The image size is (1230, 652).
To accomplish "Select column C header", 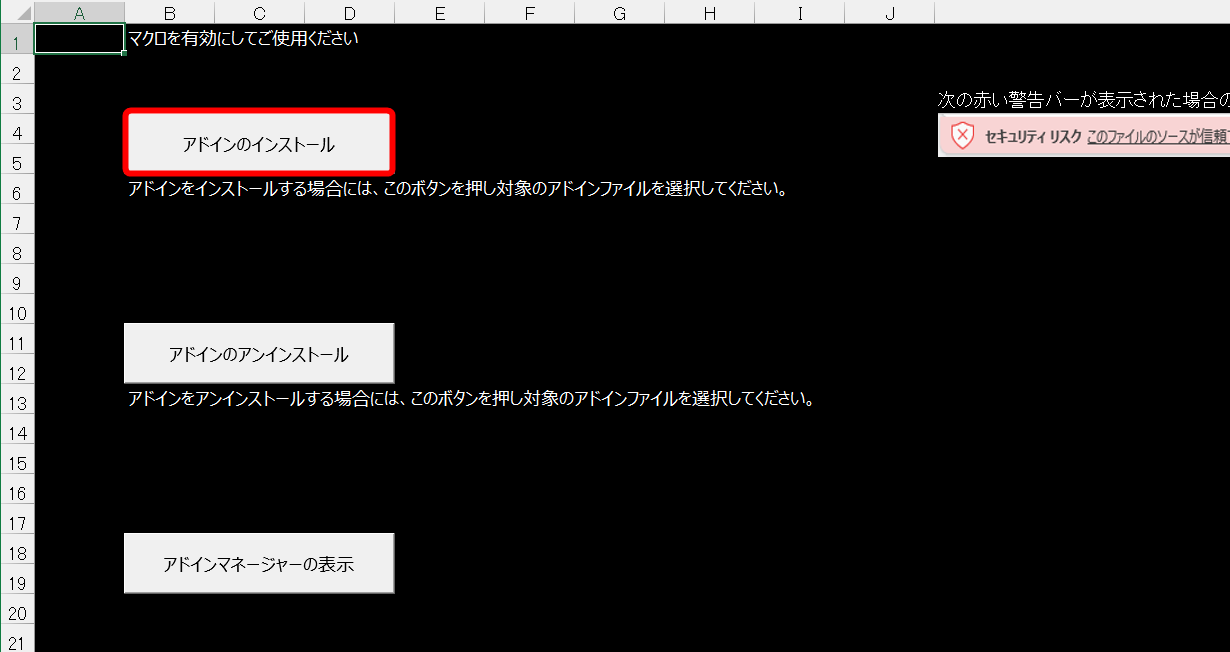I will click(x=260, y=12).
